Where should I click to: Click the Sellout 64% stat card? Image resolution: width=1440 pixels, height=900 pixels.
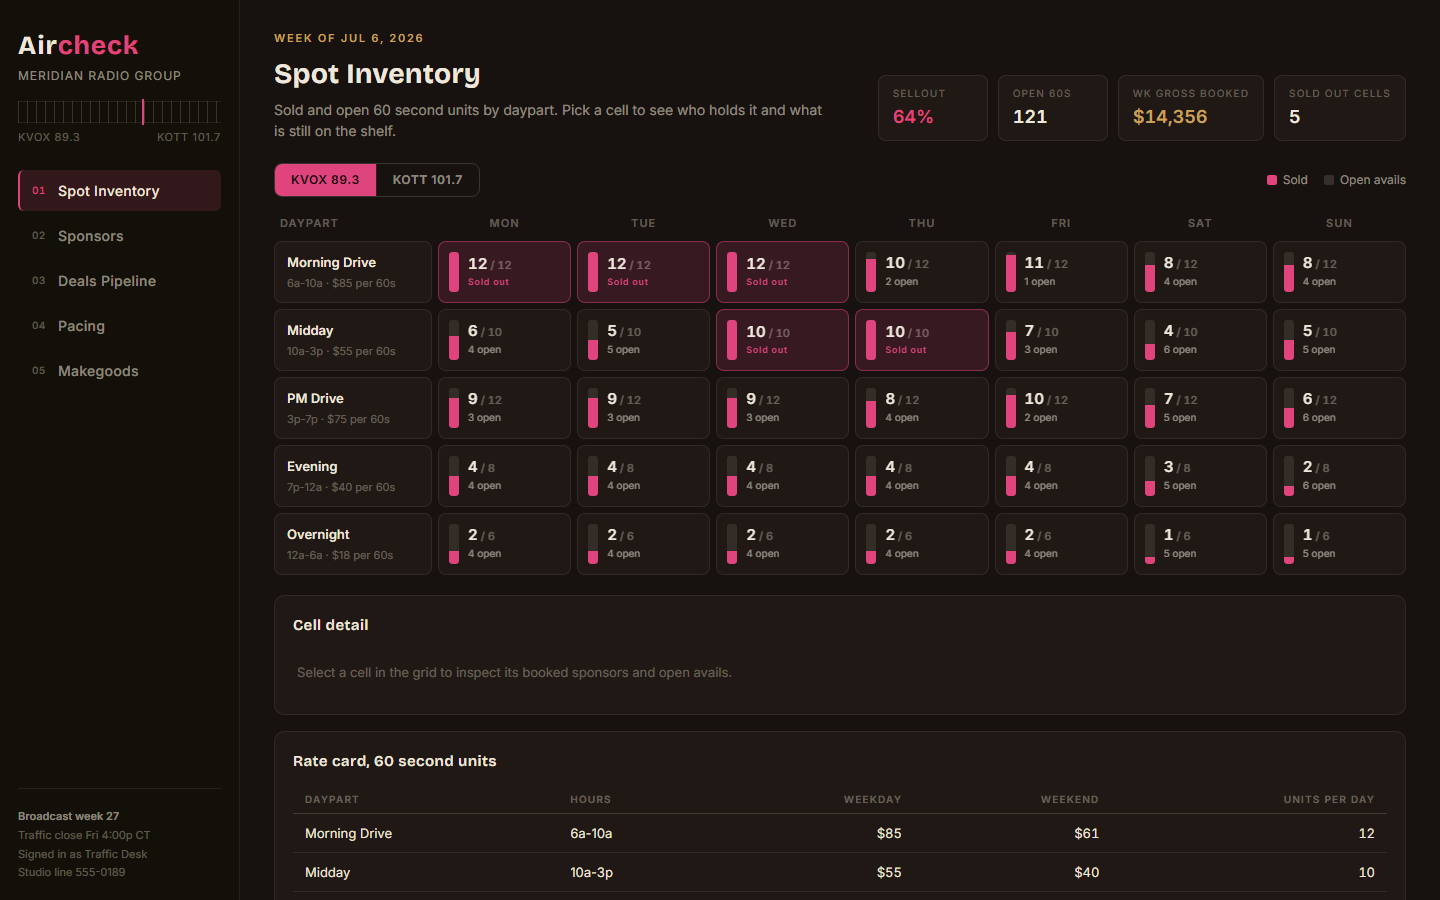pos(932,108)
